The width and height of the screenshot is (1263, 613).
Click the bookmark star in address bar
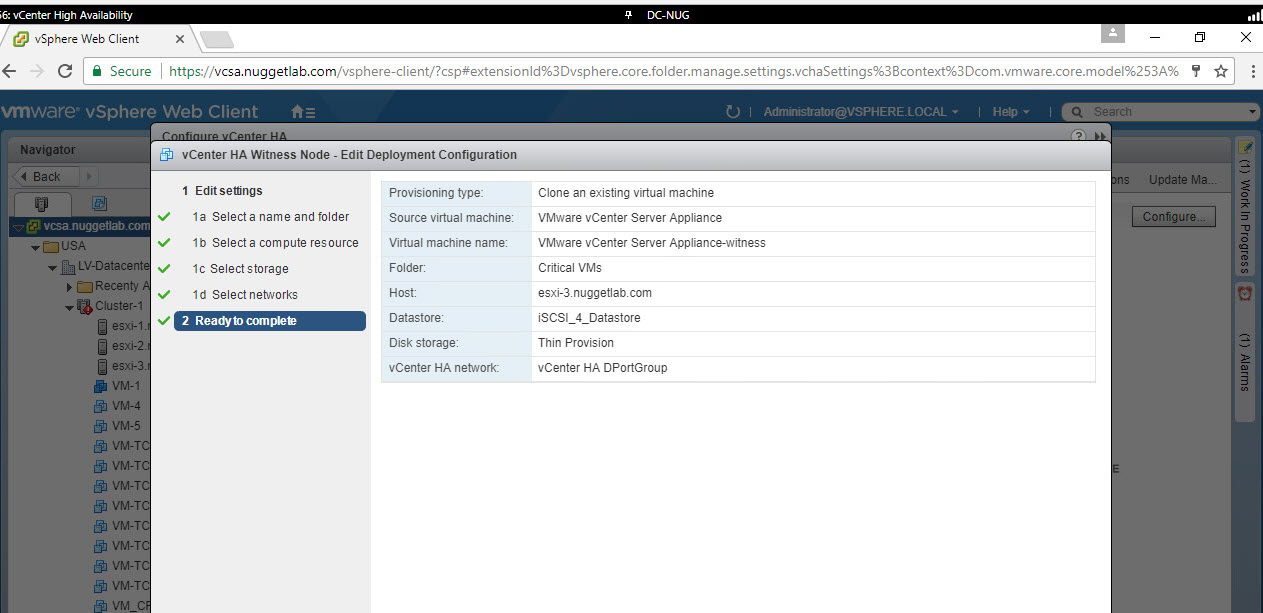[1220, 71]
